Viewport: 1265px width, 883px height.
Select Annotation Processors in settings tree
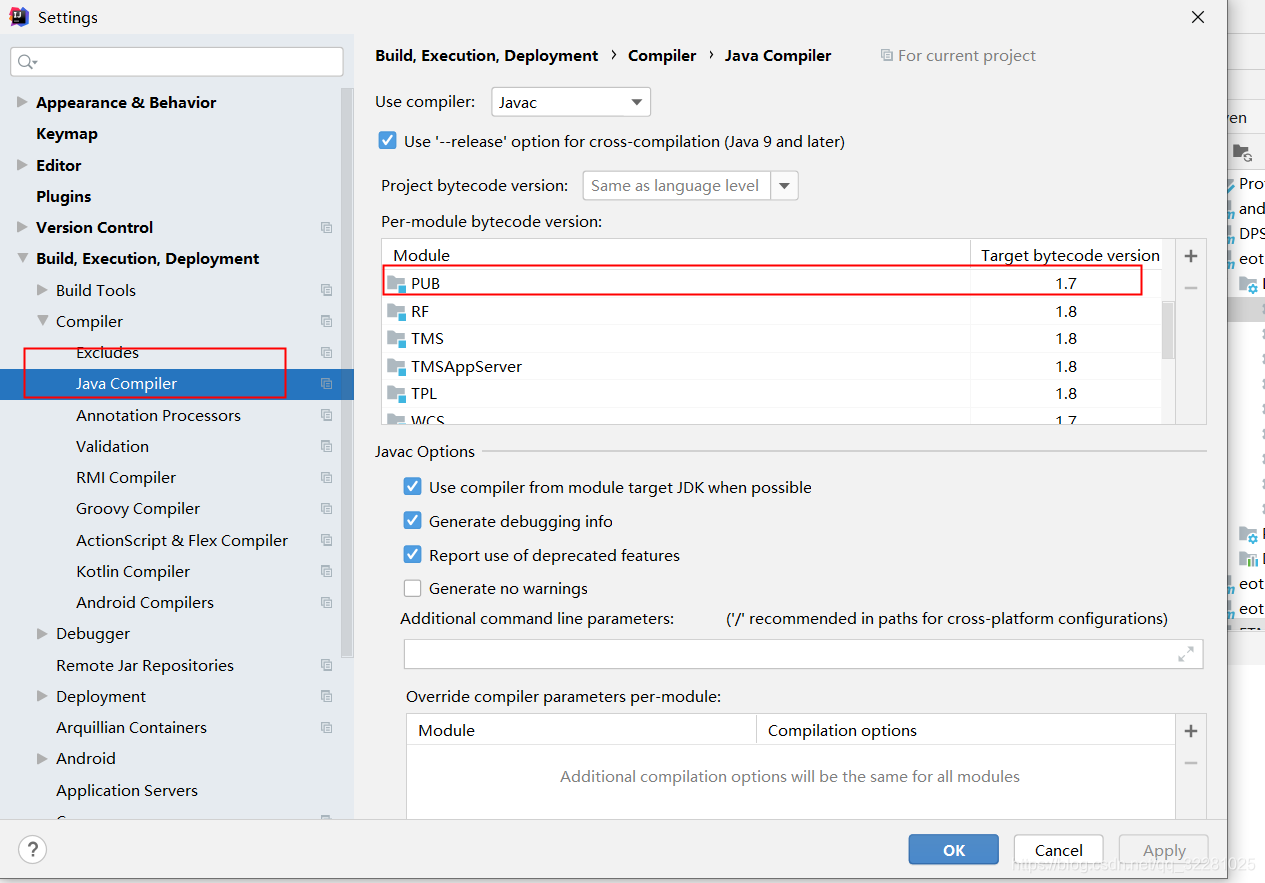tap(158, 415)
